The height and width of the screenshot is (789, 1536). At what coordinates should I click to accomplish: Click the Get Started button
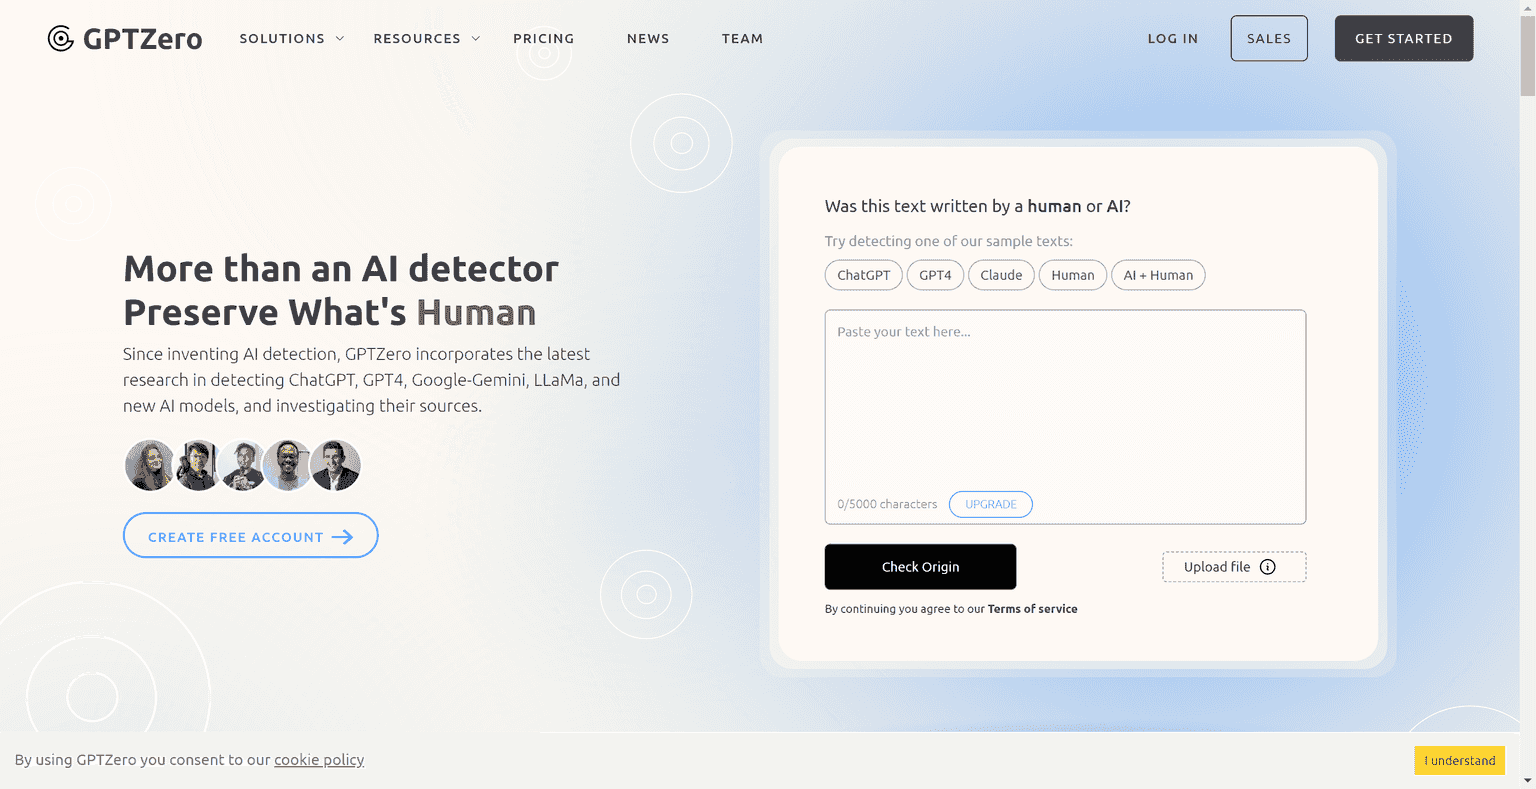tap(1404, 38)
